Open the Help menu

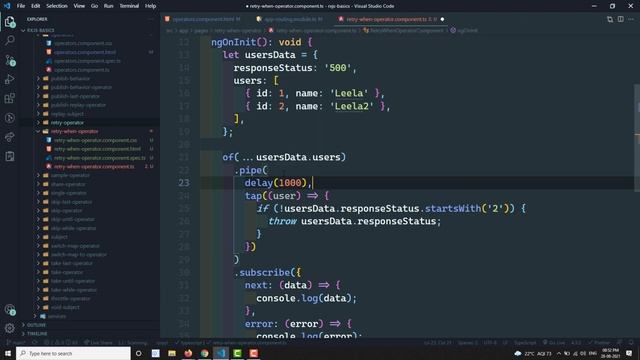click(150, 6)
